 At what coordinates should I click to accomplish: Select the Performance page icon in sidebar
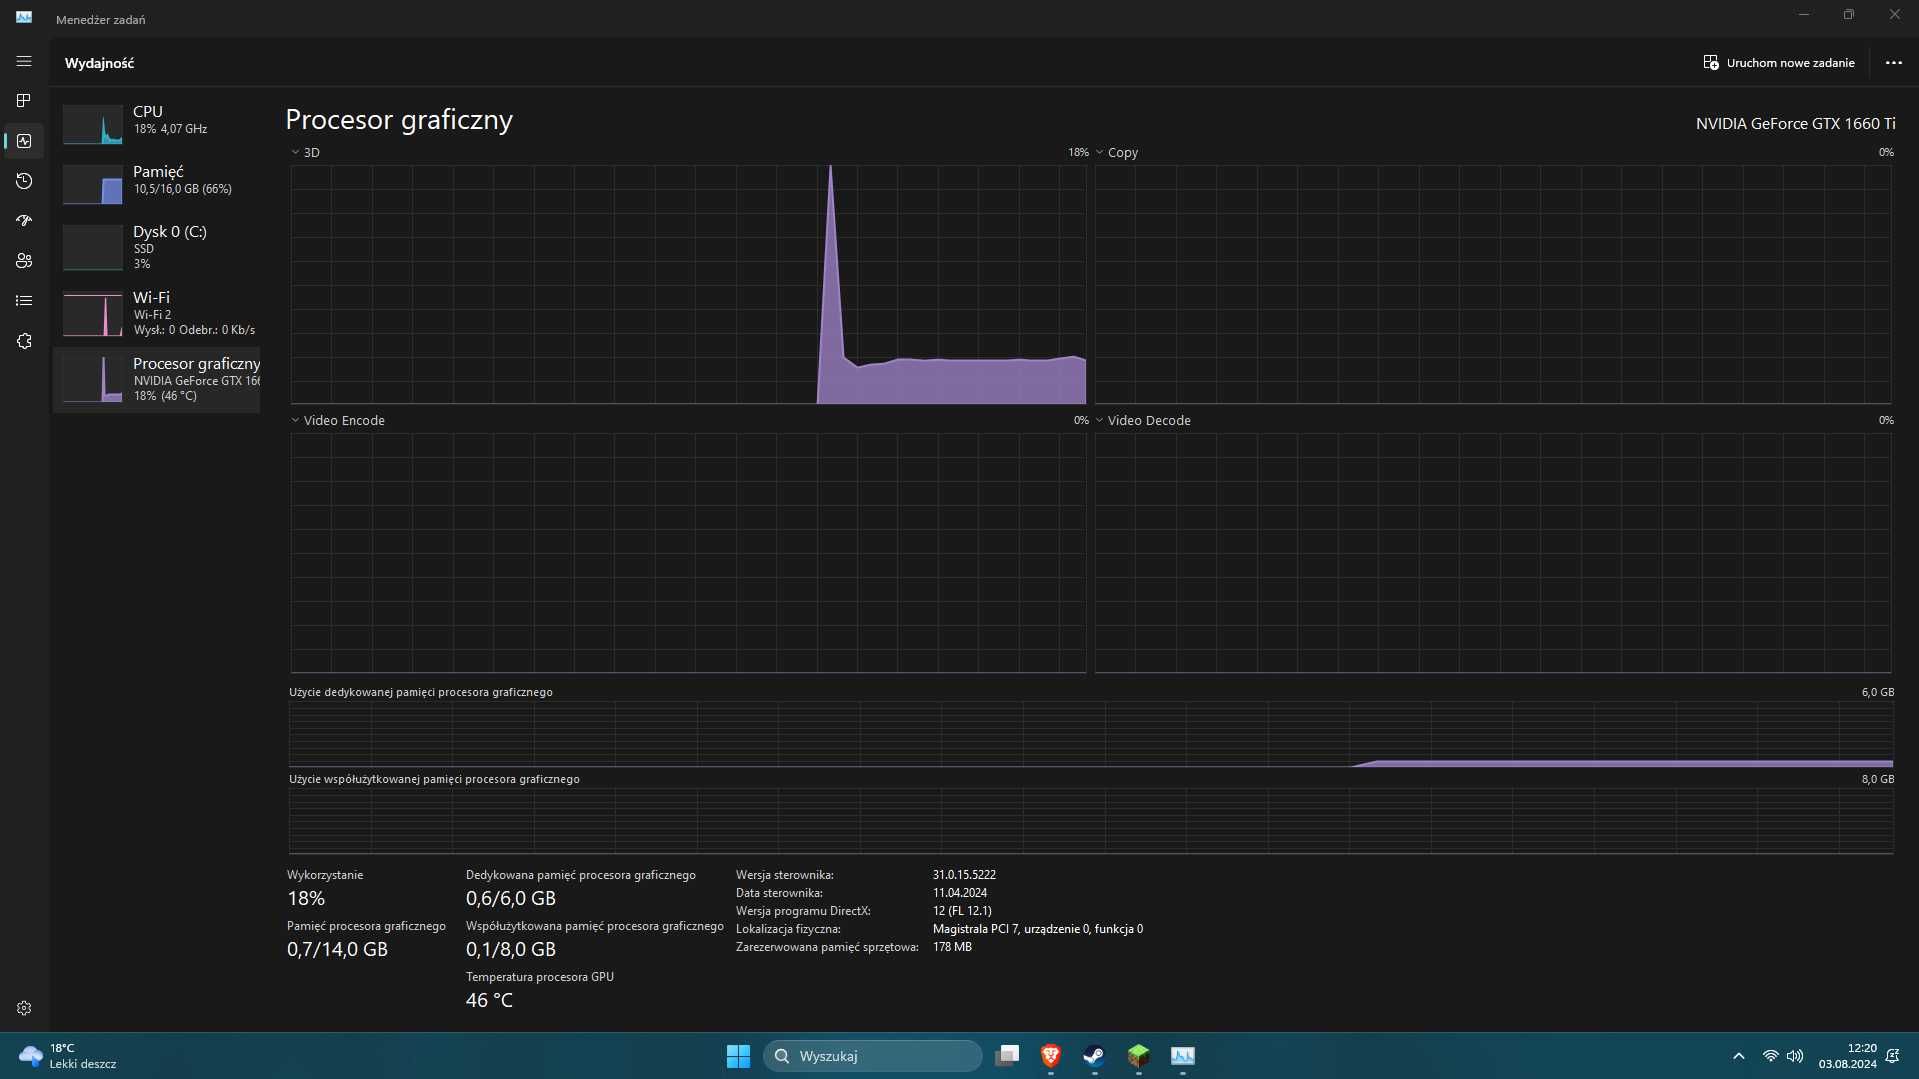(x=24, y=141)
